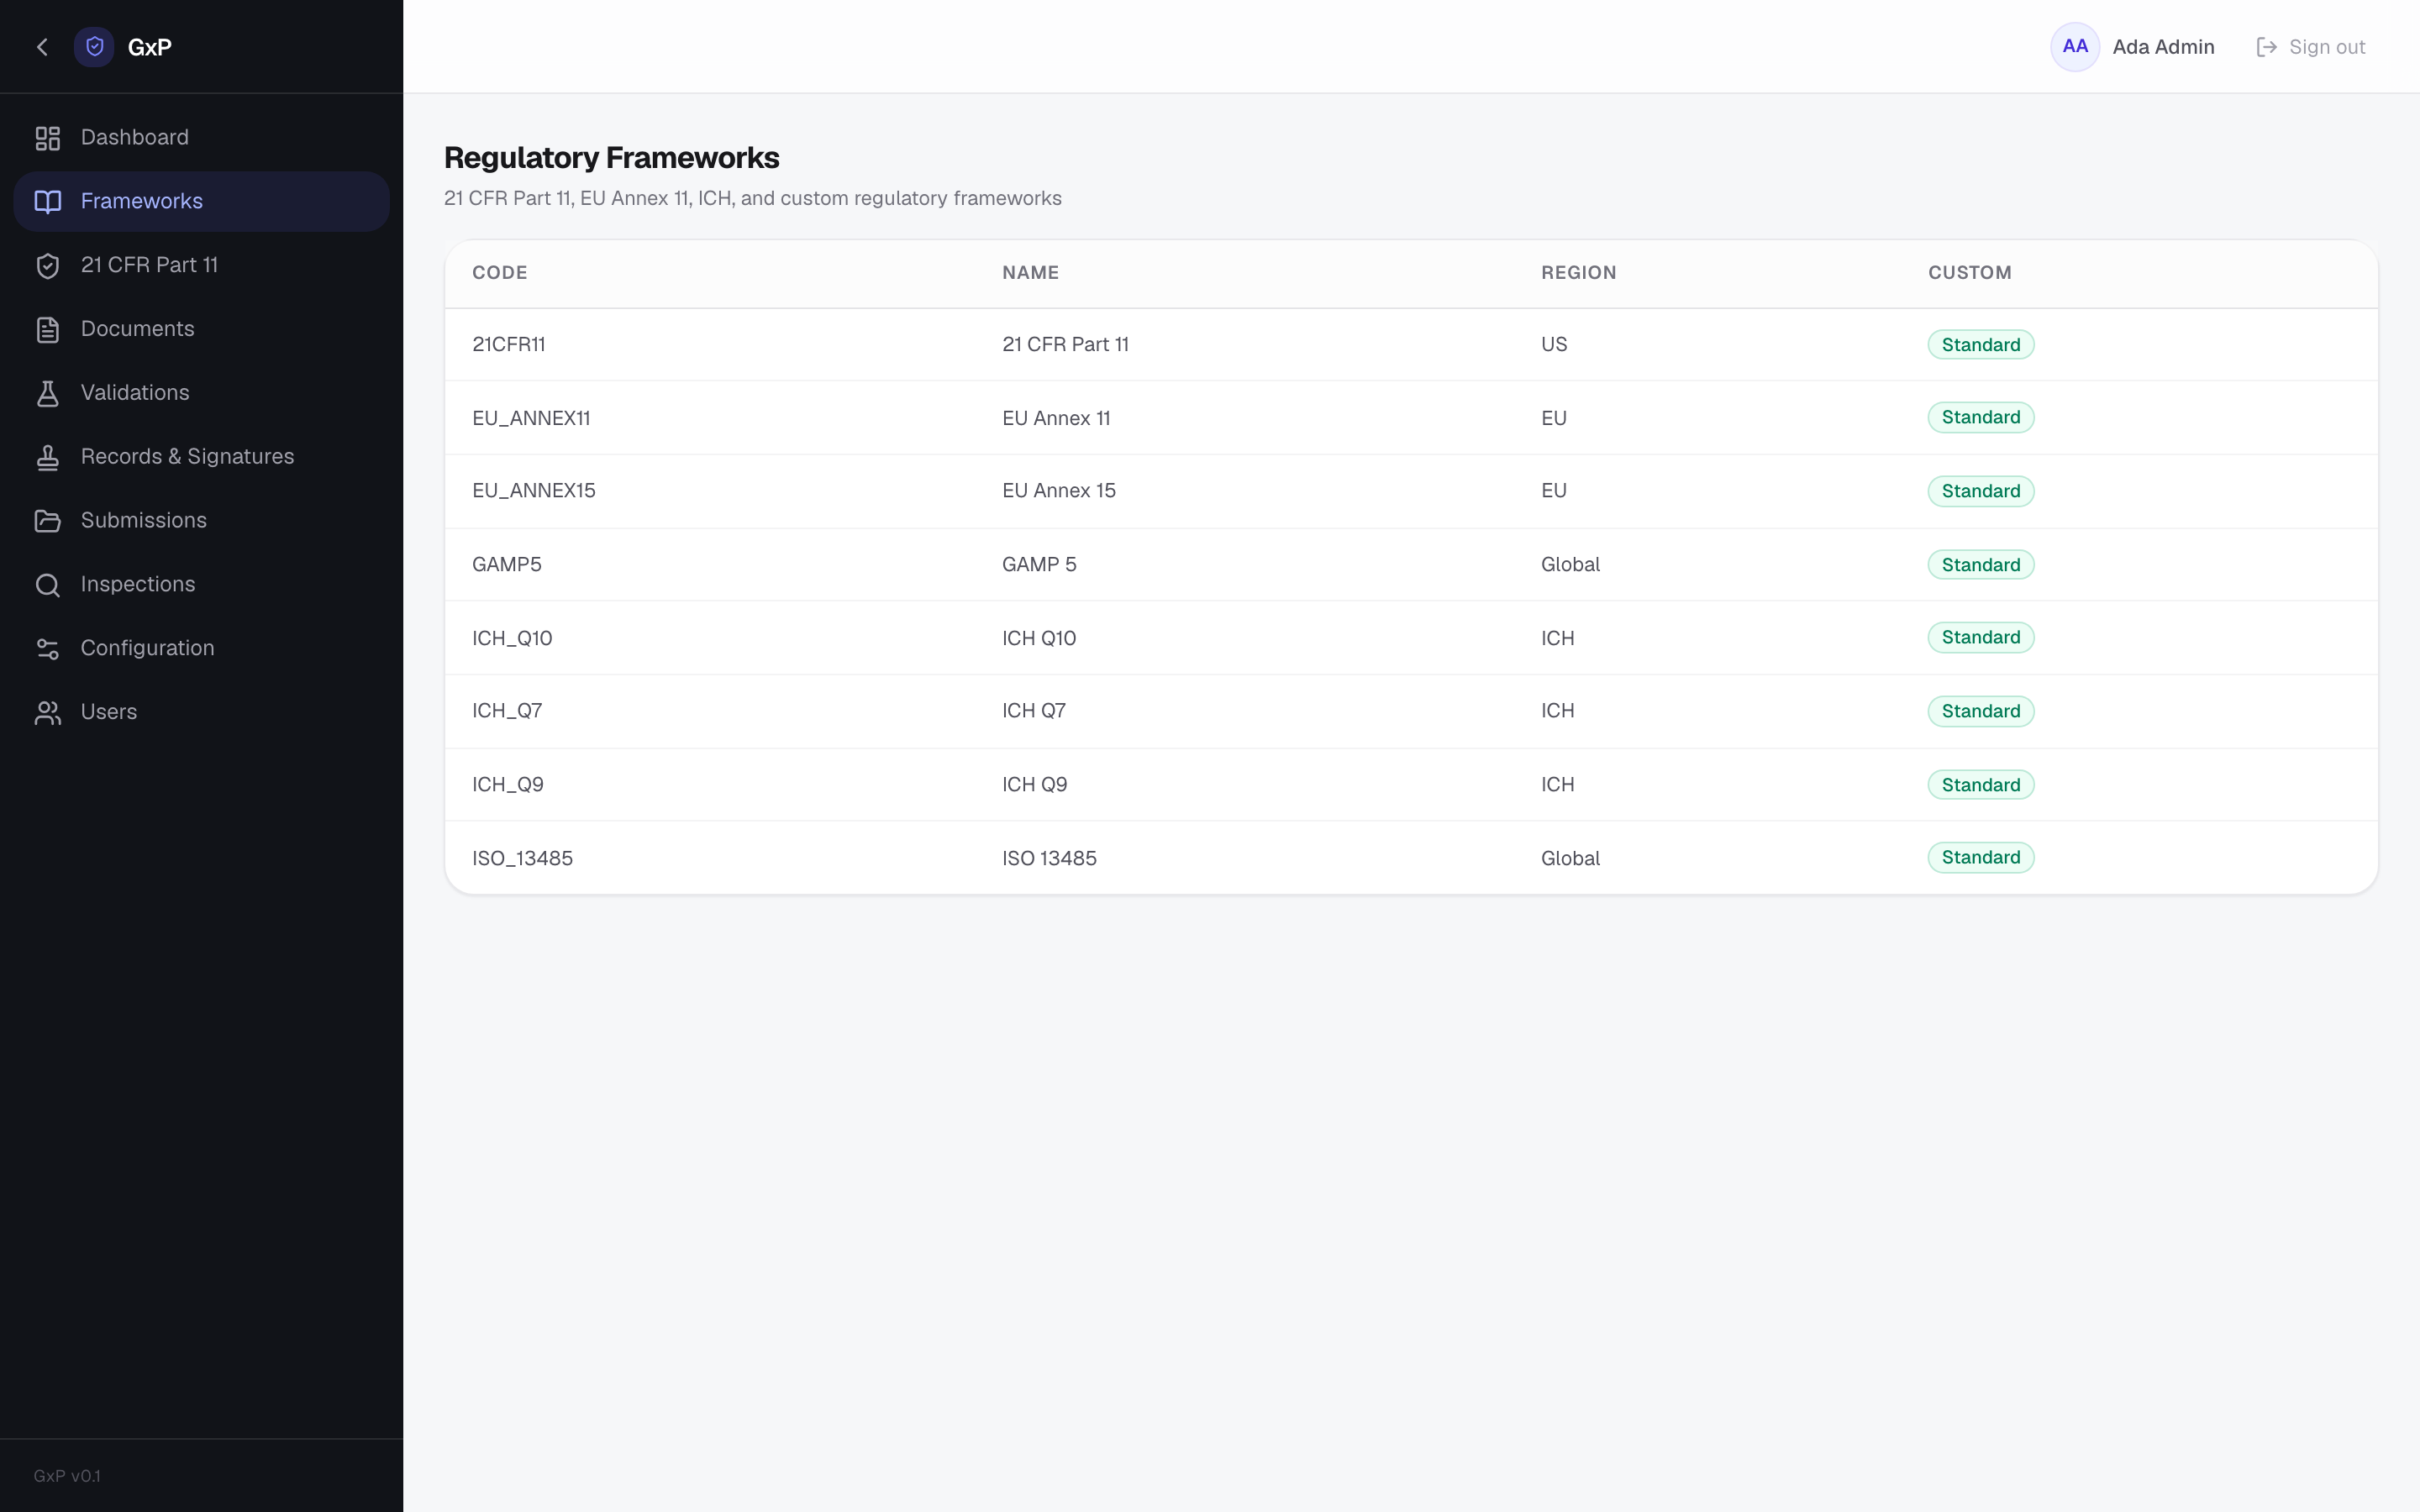Viewport: 2420px width, 1512px height.
Task: Click the Standard badge in ICH_Q7 row
Action: click(x=1980, y=711)
